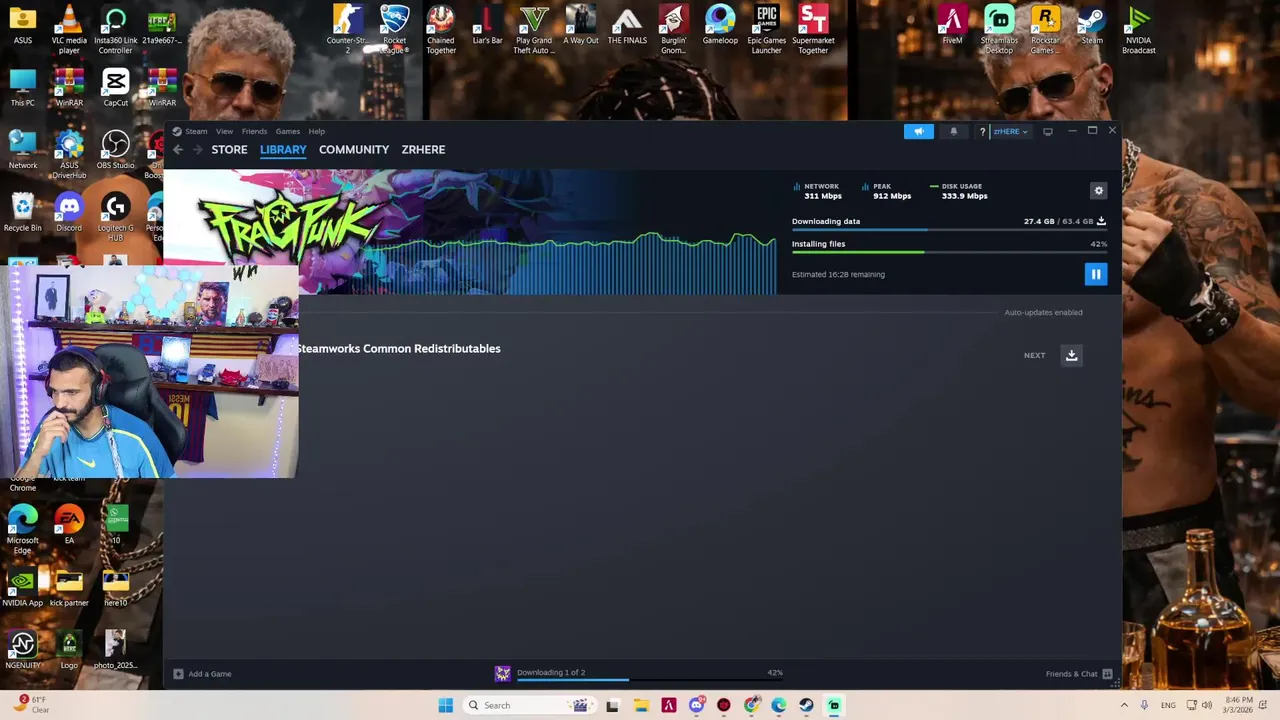Open Friends & Chat
Viewport: 1280px width, 720px height.
(1079, 674)
